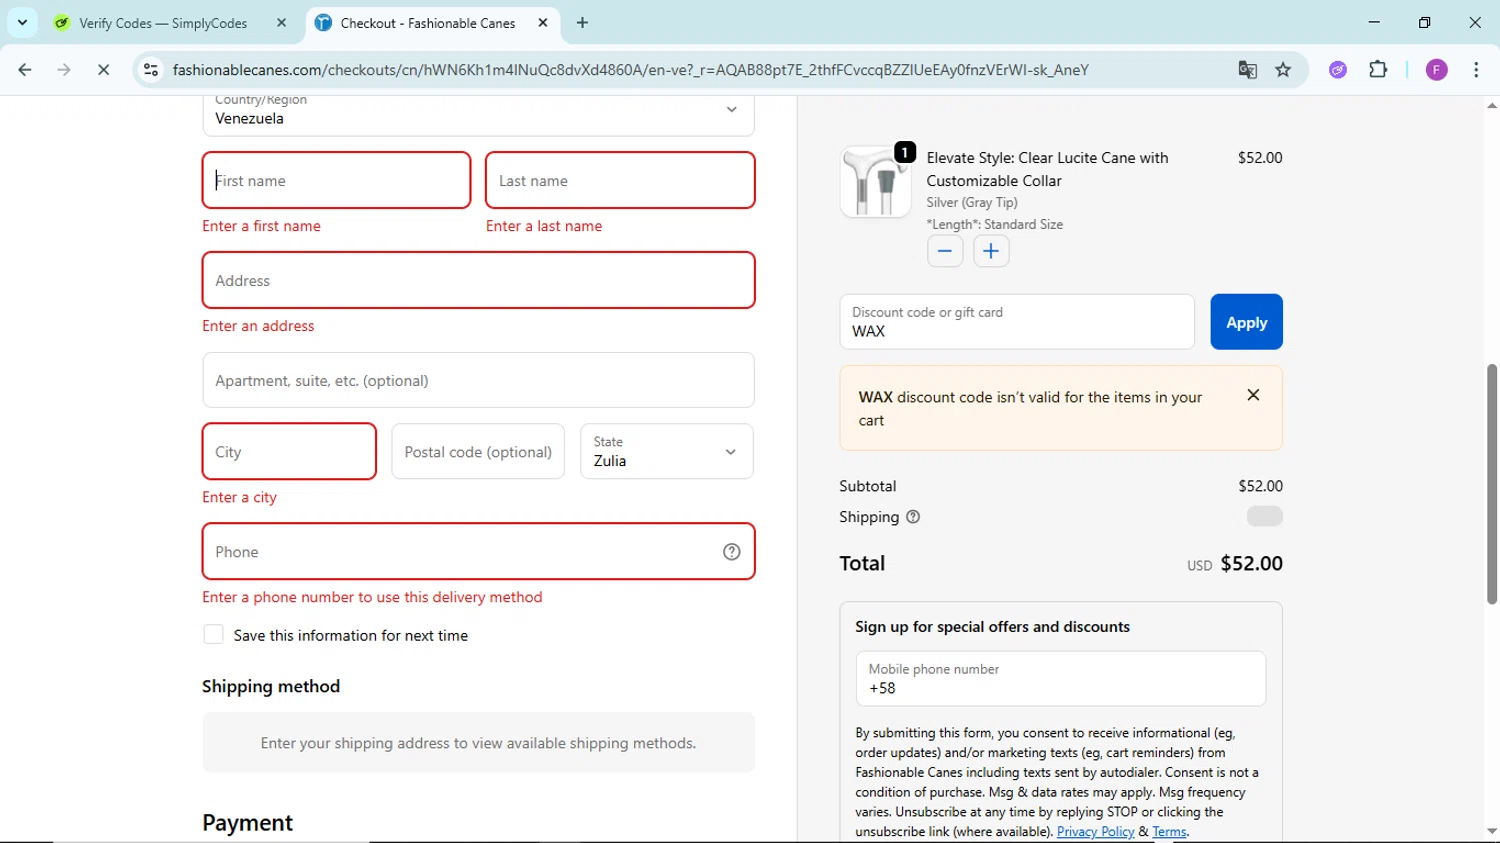Translate this page icon
The height and width of the screenshot is (843, 1500).
(x=1247, y=70)
